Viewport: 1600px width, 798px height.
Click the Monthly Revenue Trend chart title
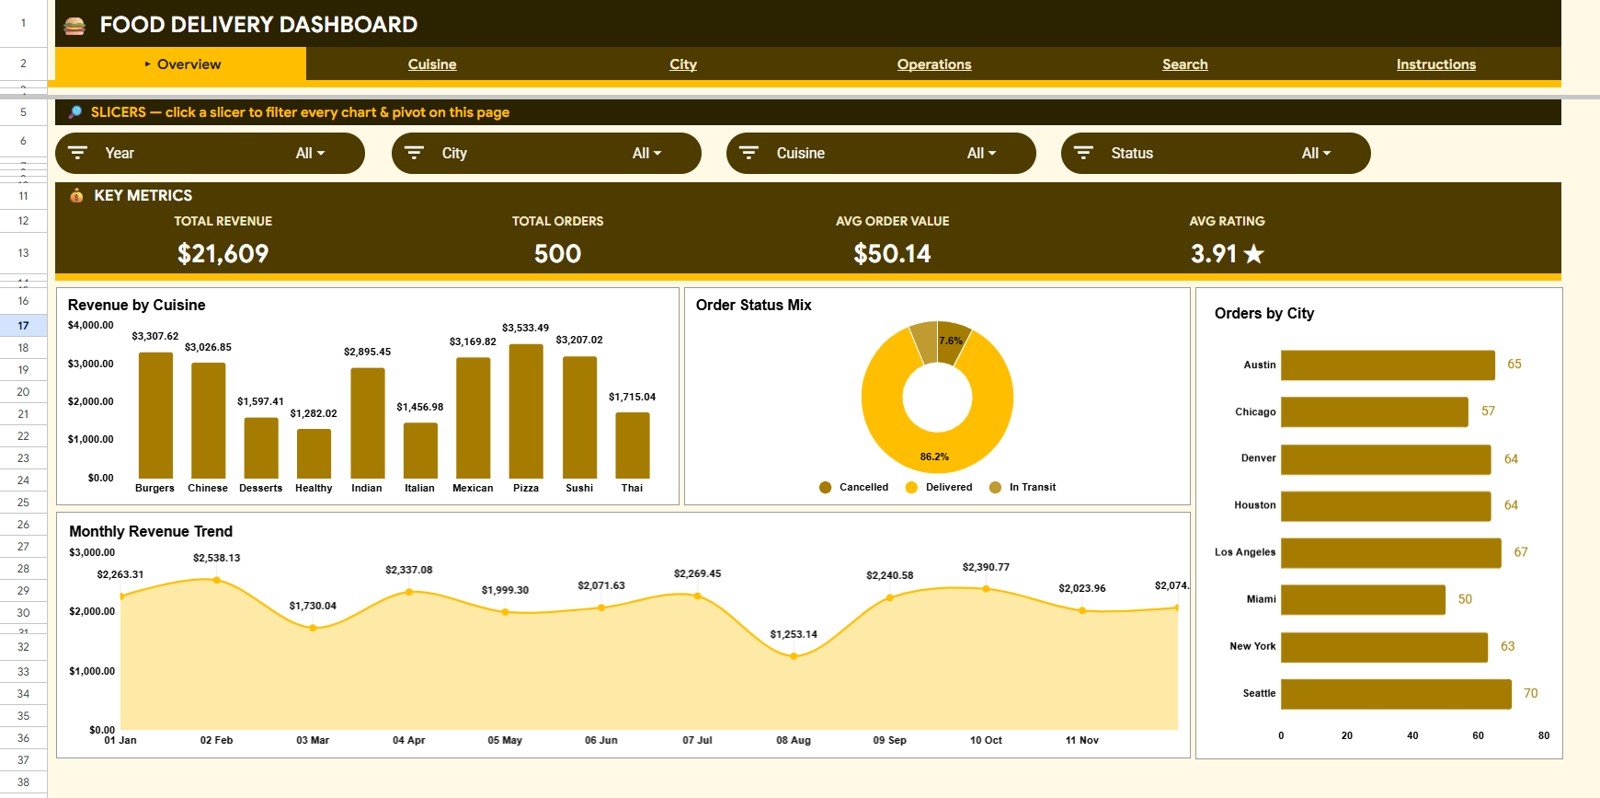151,531
